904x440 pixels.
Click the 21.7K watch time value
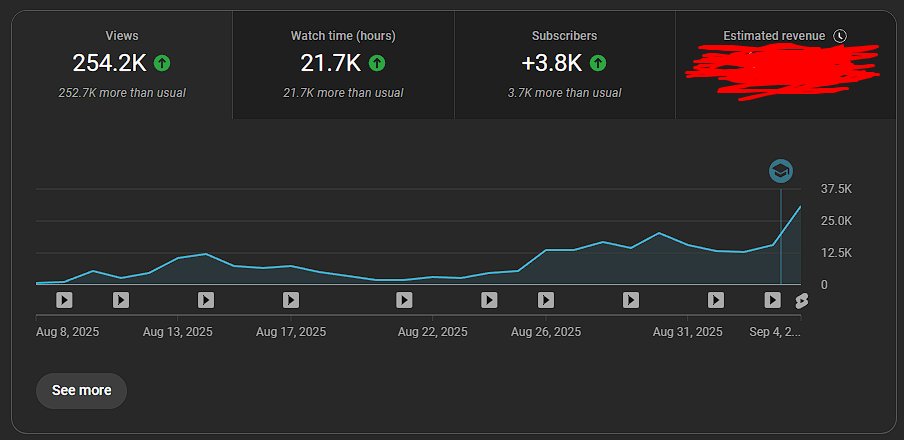tap(331, 63)
